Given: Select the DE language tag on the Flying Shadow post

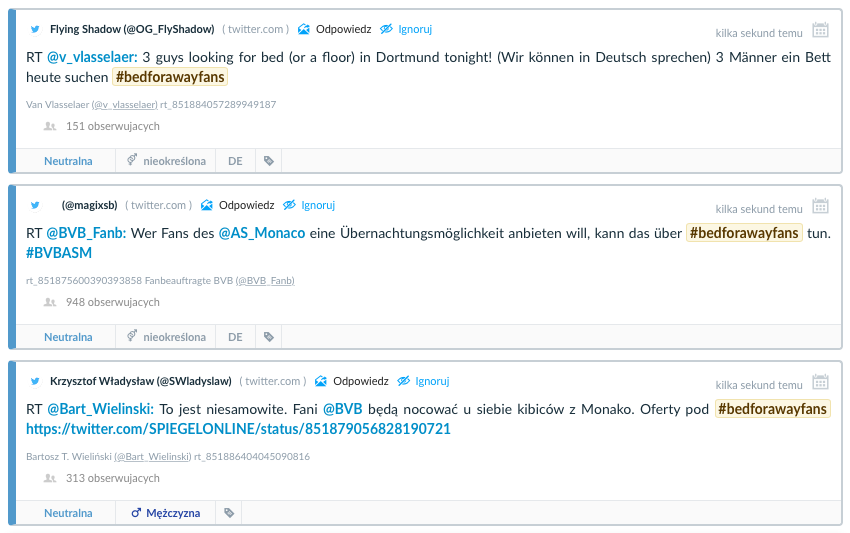Looking at the screenshot, I should 235,161.
